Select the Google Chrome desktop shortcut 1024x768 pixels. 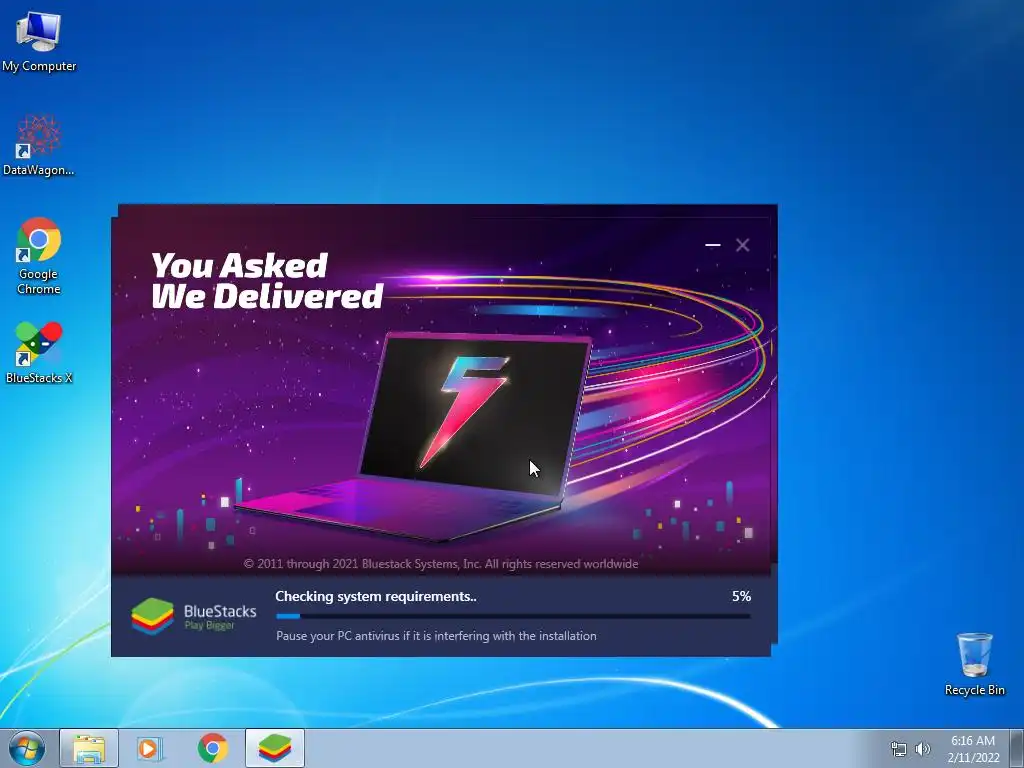(39, 256)
